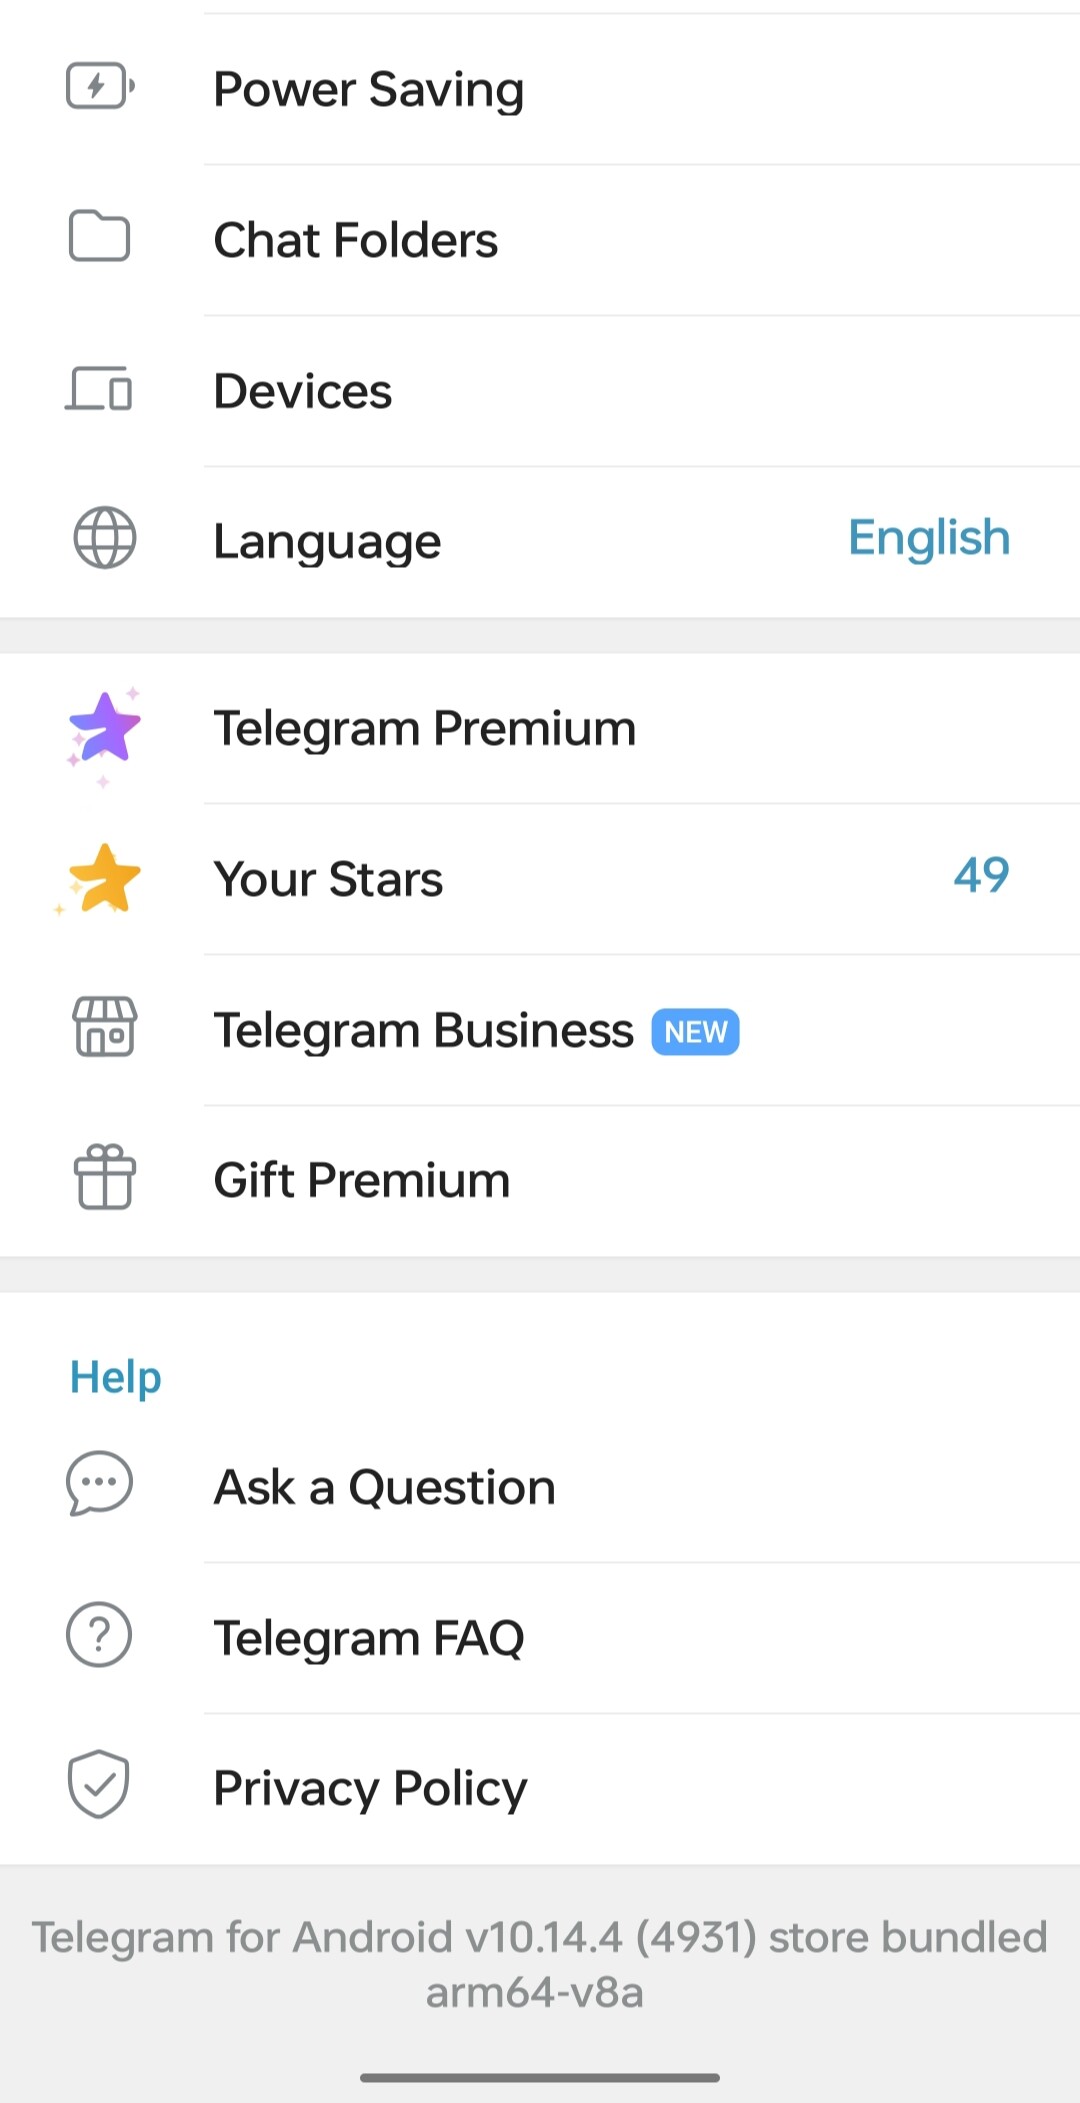The width and height of the screenshot is (1080, 2103).
Task: Tap the NEW badge beside Telegram Business
Action: (695, 1032)
